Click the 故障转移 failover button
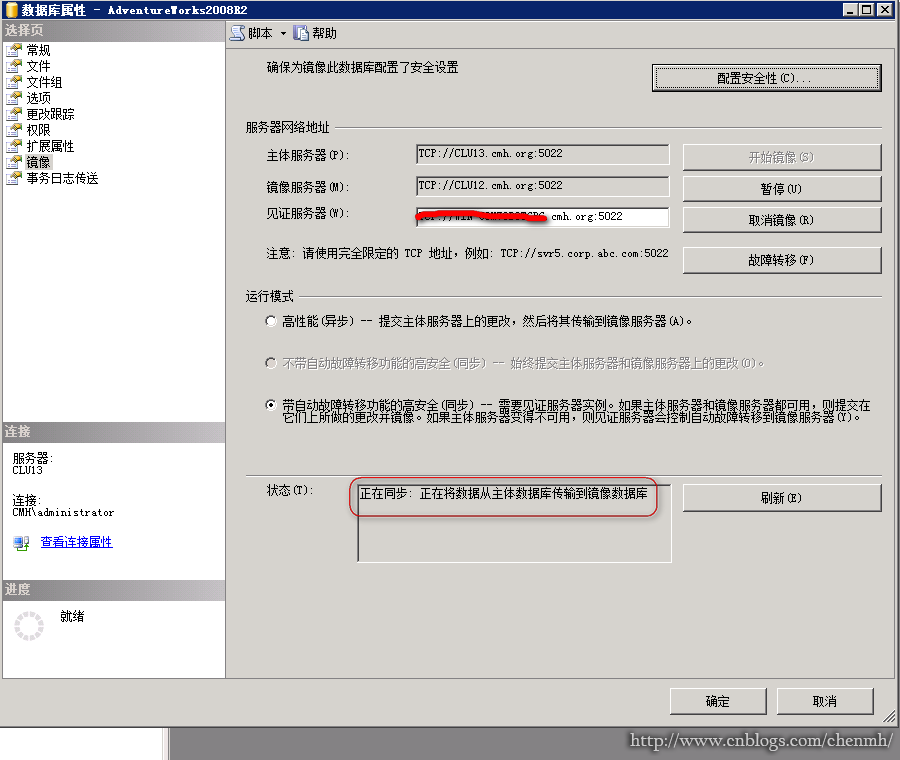The height and width of the screenshot is (760, 900). click(782, 260)
